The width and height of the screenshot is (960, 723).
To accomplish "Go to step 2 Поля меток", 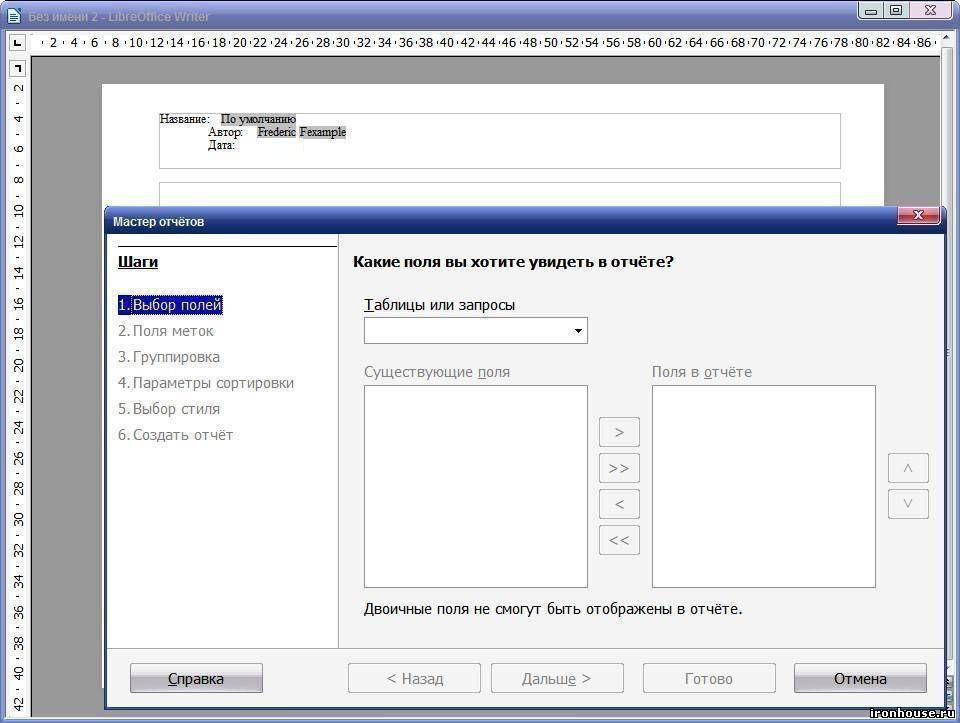I will (166, 331).
